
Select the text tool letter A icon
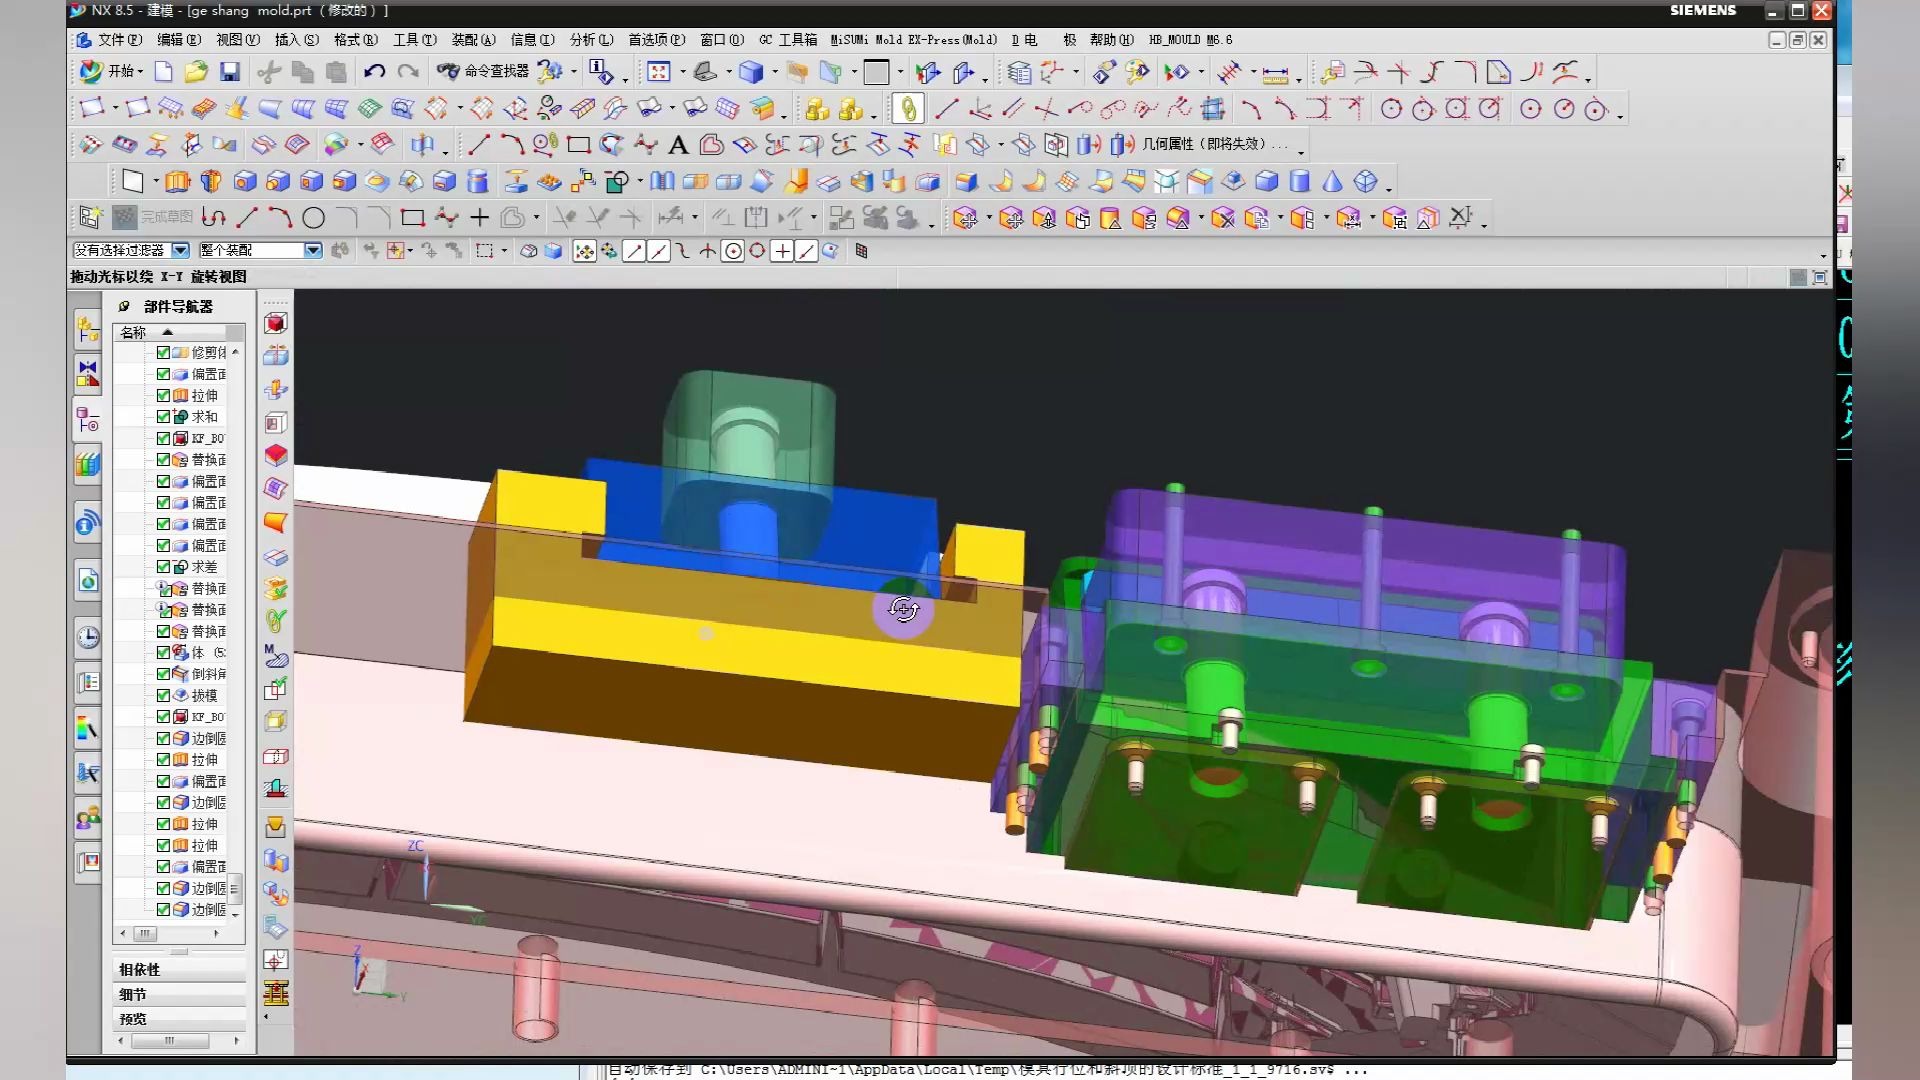(678, 146)
